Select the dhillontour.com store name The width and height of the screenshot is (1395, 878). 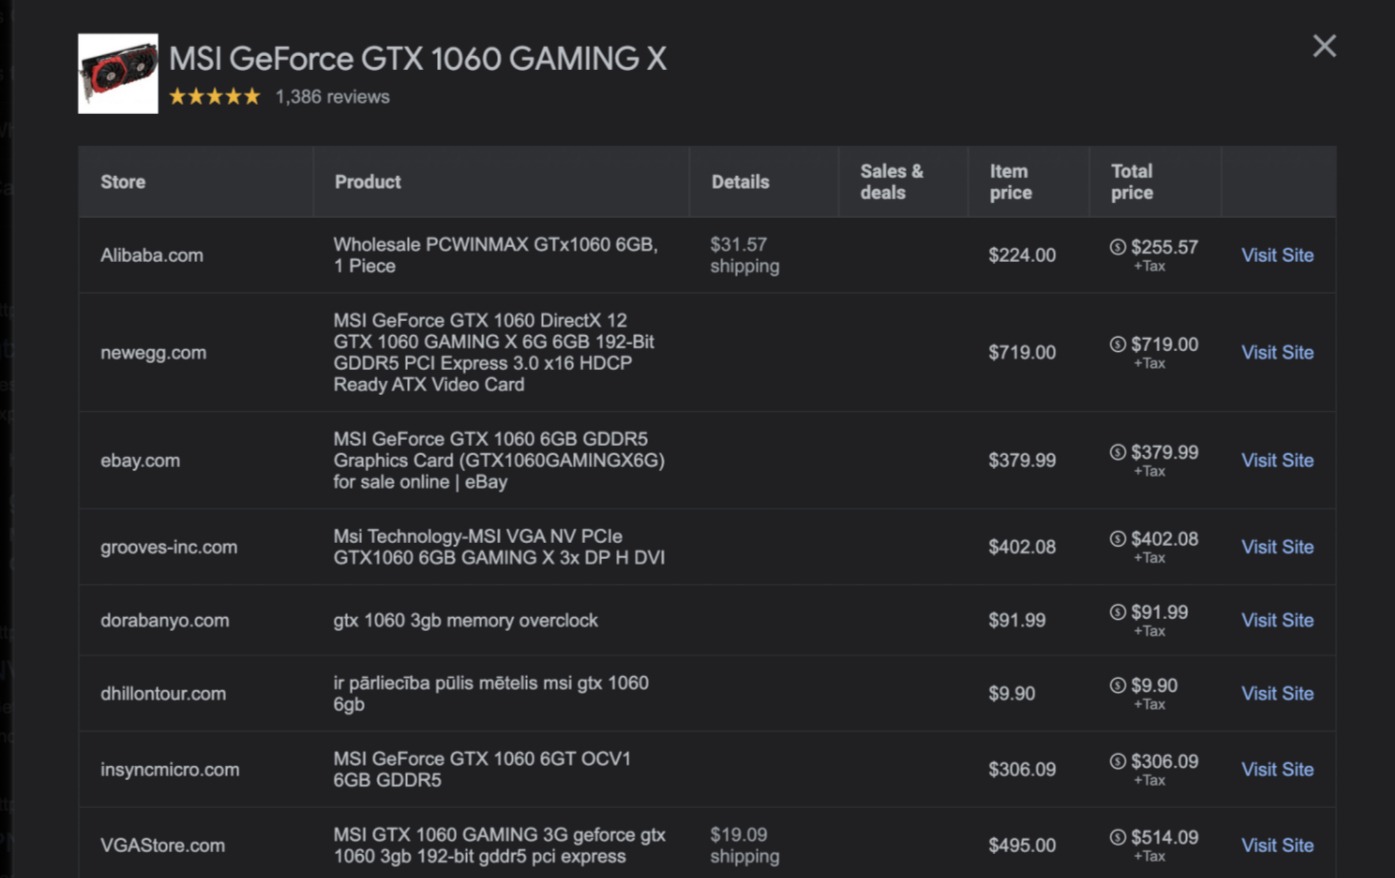pos(163,693)
